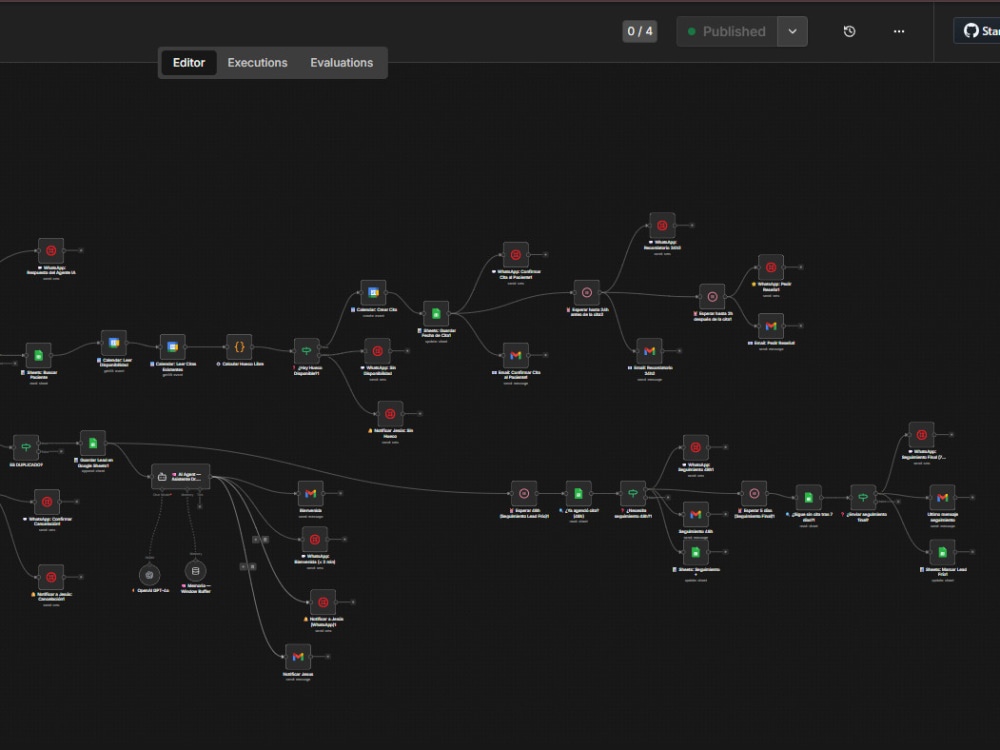Expand the Published dropdown arrow

pyautogui.click(x=792, y=31)
